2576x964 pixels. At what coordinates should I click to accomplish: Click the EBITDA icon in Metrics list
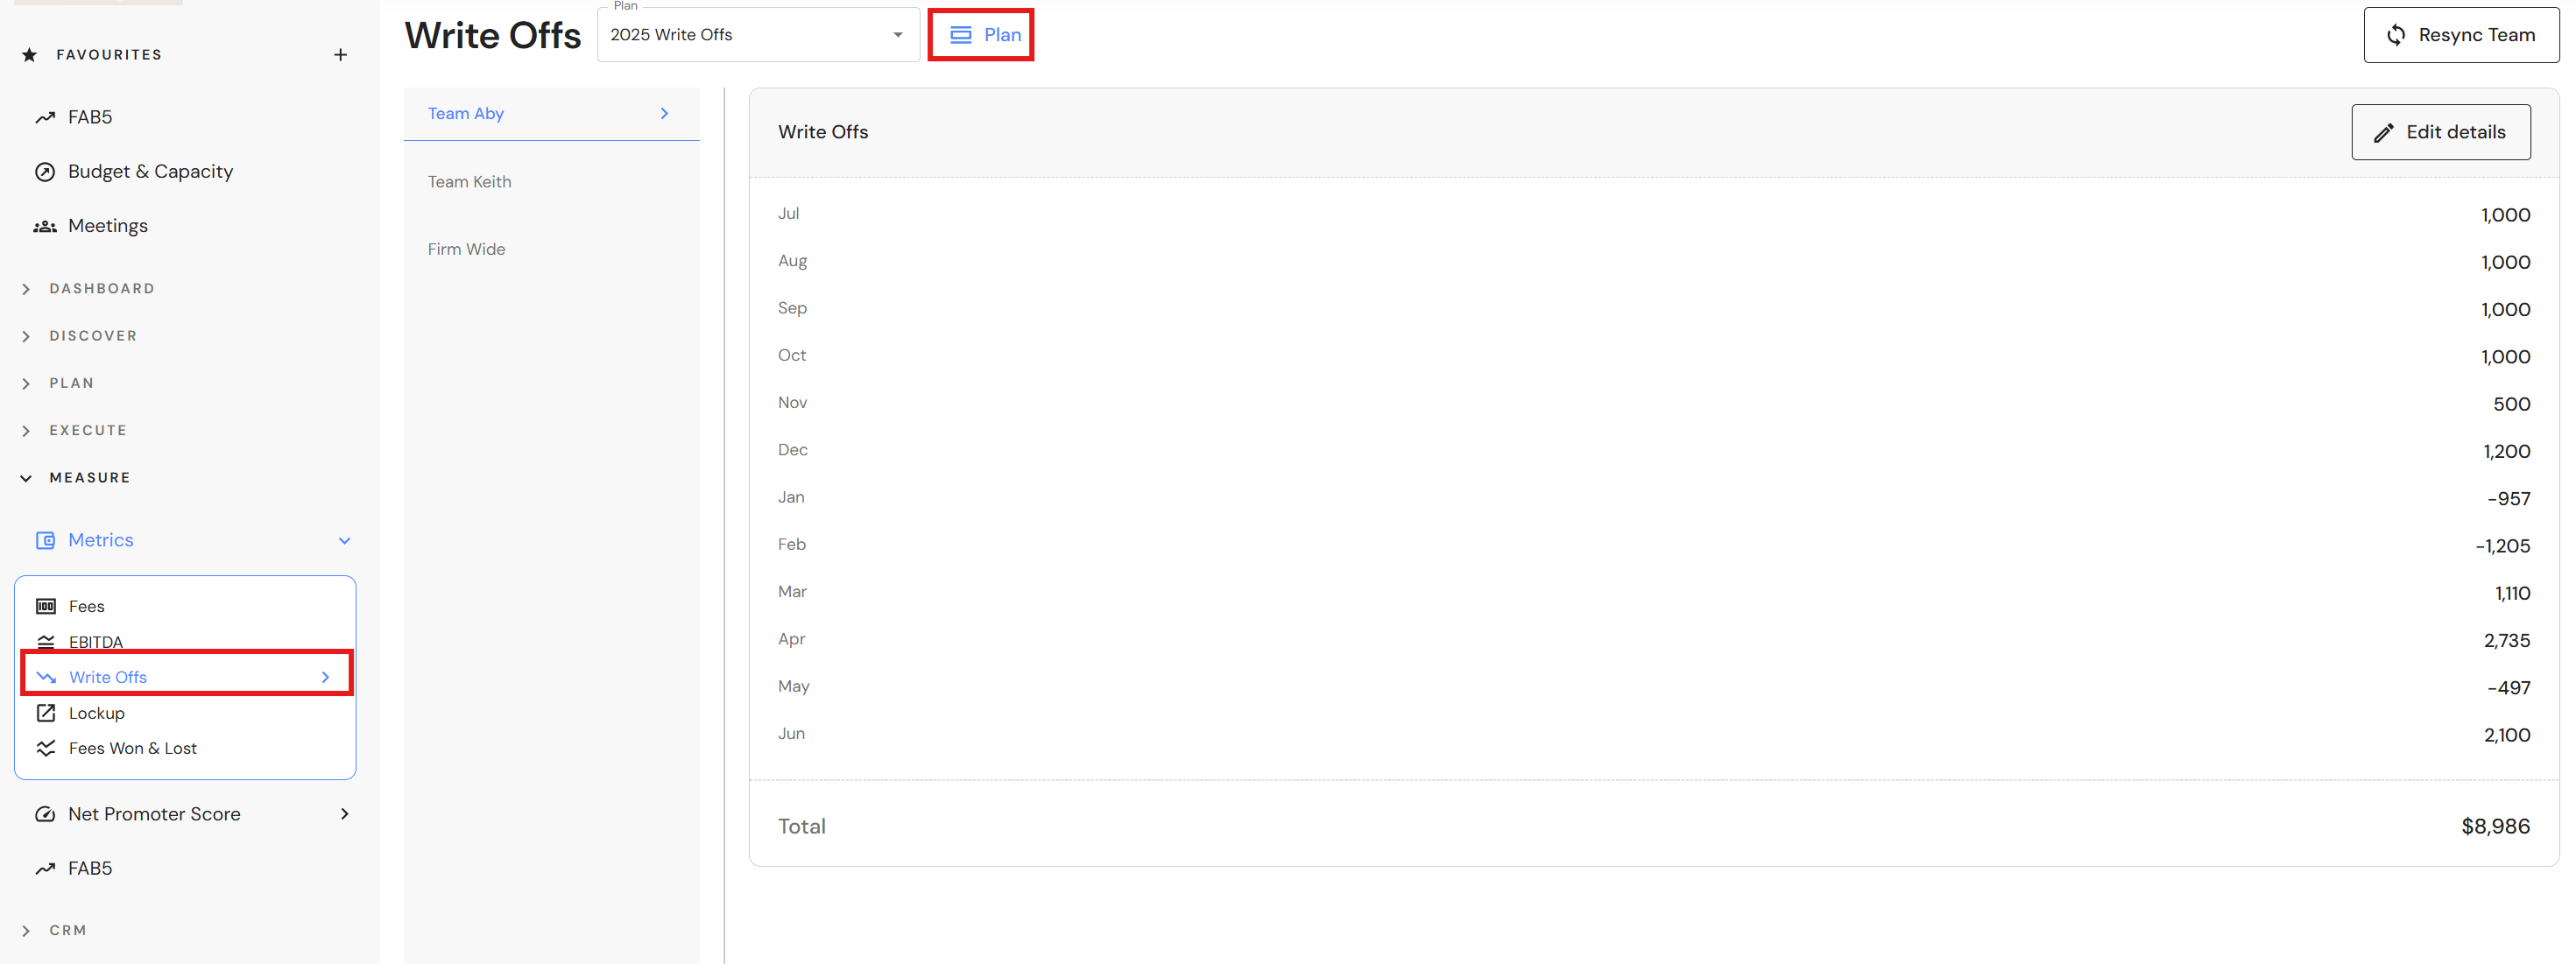[46, 641]
